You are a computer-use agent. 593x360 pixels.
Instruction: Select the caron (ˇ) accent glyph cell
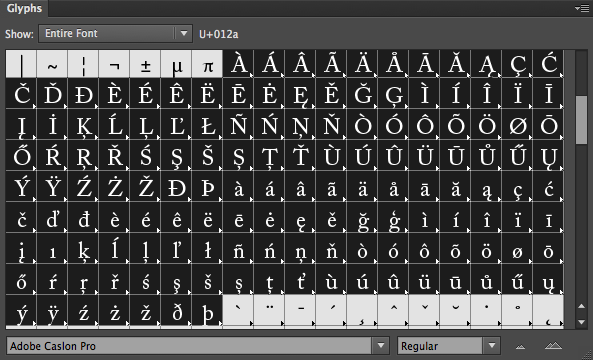point(424,311)
